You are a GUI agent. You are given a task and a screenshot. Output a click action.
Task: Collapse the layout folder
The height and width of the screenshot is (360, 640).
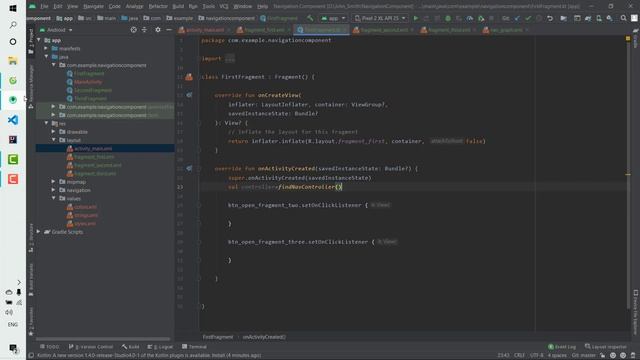coord(54,140)
